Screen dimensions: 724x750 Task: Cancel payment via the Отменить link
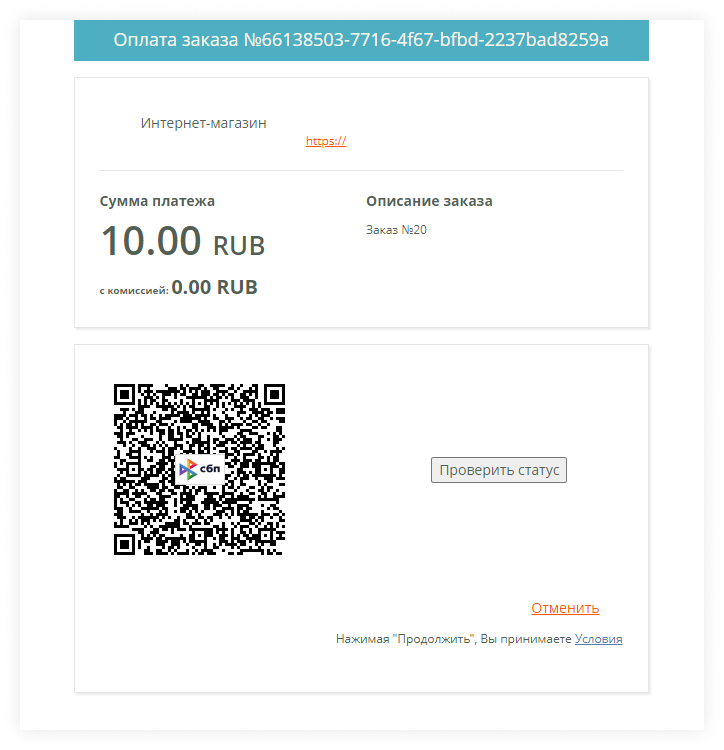coord(565,607)
